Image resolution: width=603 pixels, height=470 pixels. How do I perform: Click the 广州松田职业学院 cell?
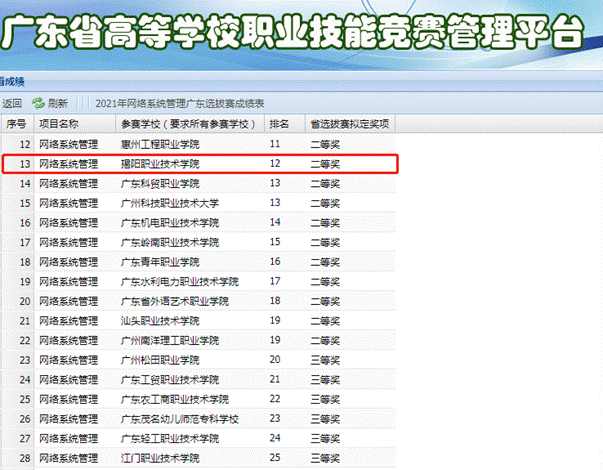pyautogui.click(x=160, y=359)
